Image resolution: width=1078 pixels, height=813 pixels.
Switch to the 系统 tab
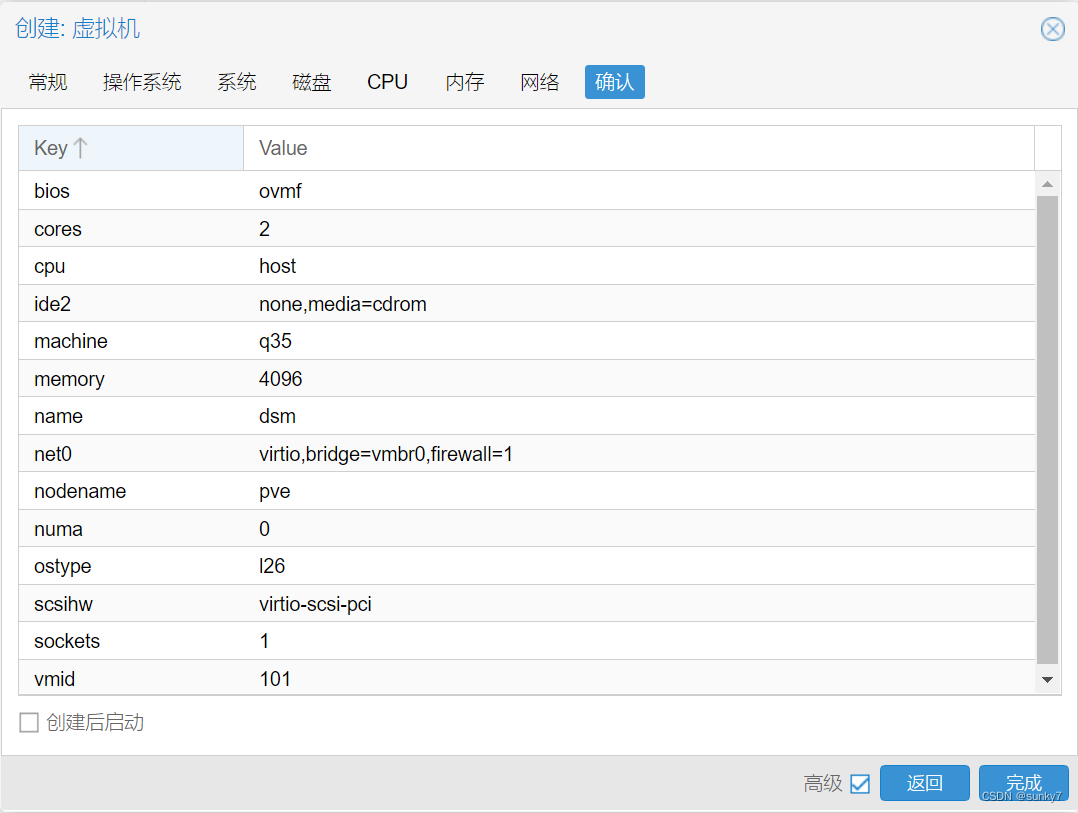click(x=236, y=82)
